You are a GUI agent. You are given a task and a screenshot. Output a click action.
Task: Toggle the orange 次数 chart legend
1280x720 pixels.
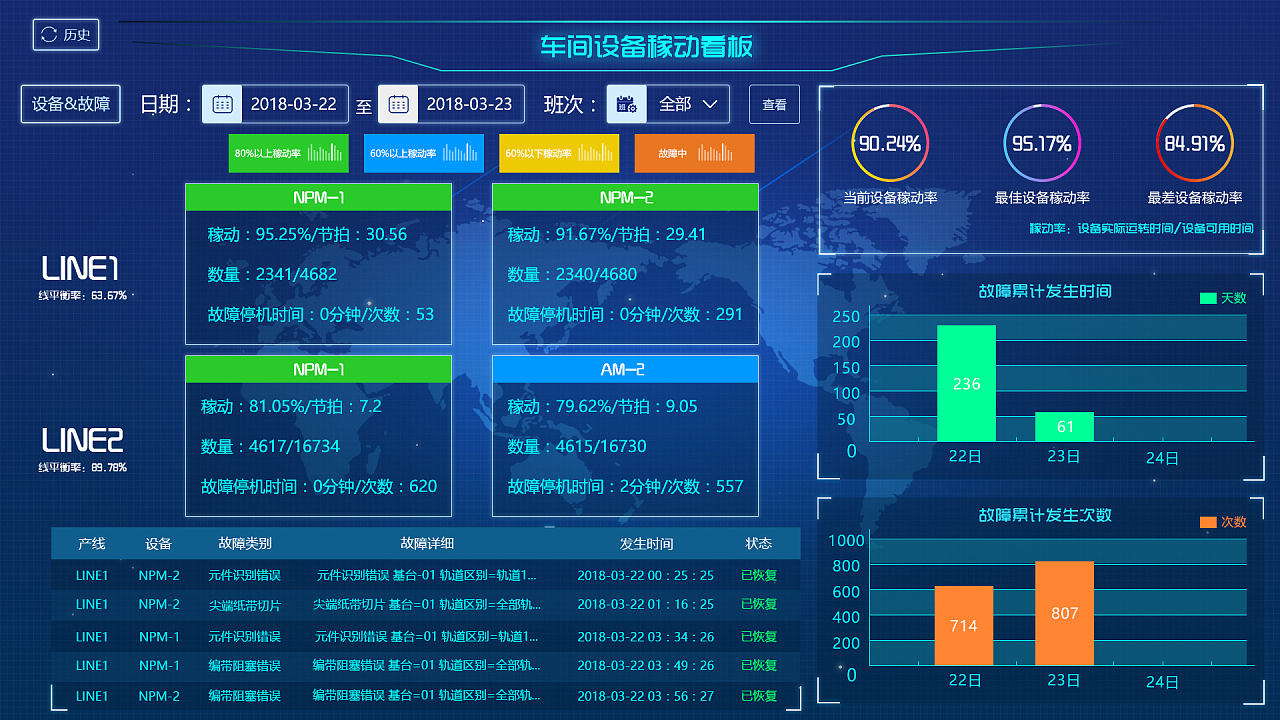(x=1222, y=522)
